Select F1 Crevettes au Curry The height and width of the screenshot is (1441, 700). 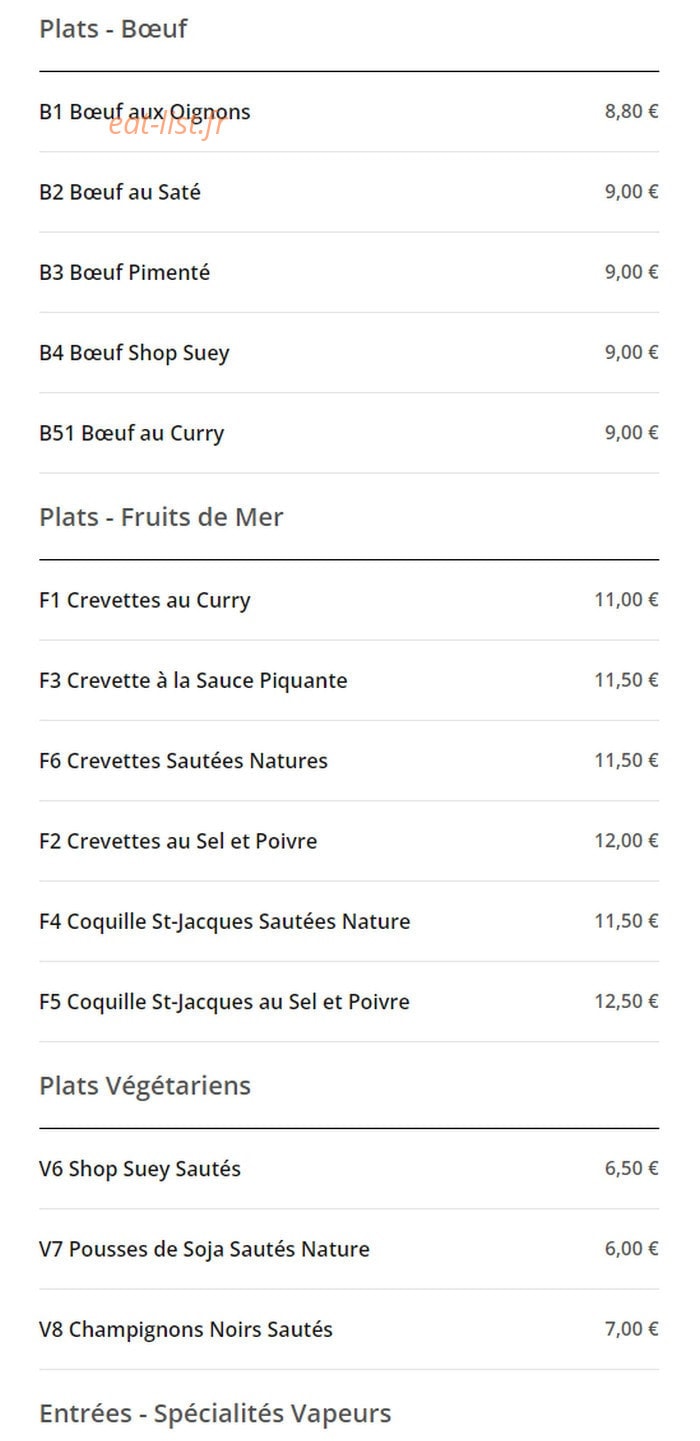point(349,600)
